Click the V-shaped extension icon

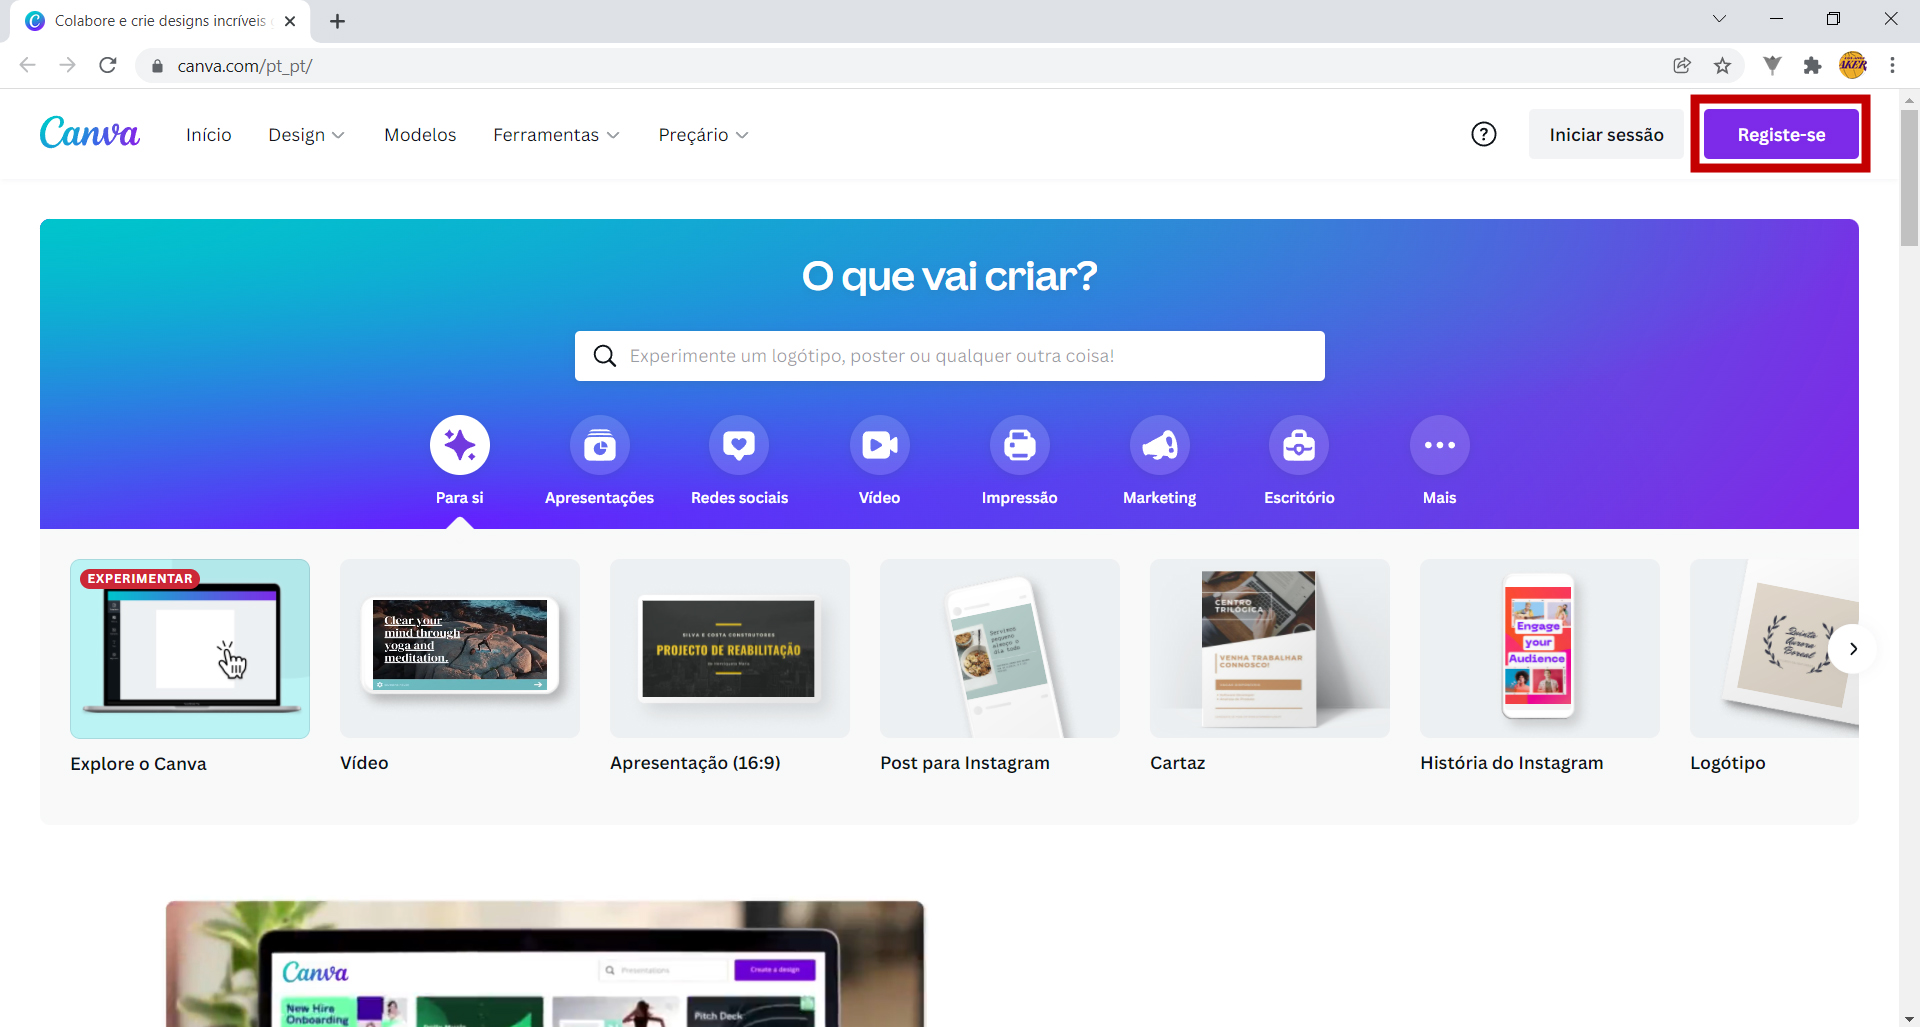coord(1772,65)
